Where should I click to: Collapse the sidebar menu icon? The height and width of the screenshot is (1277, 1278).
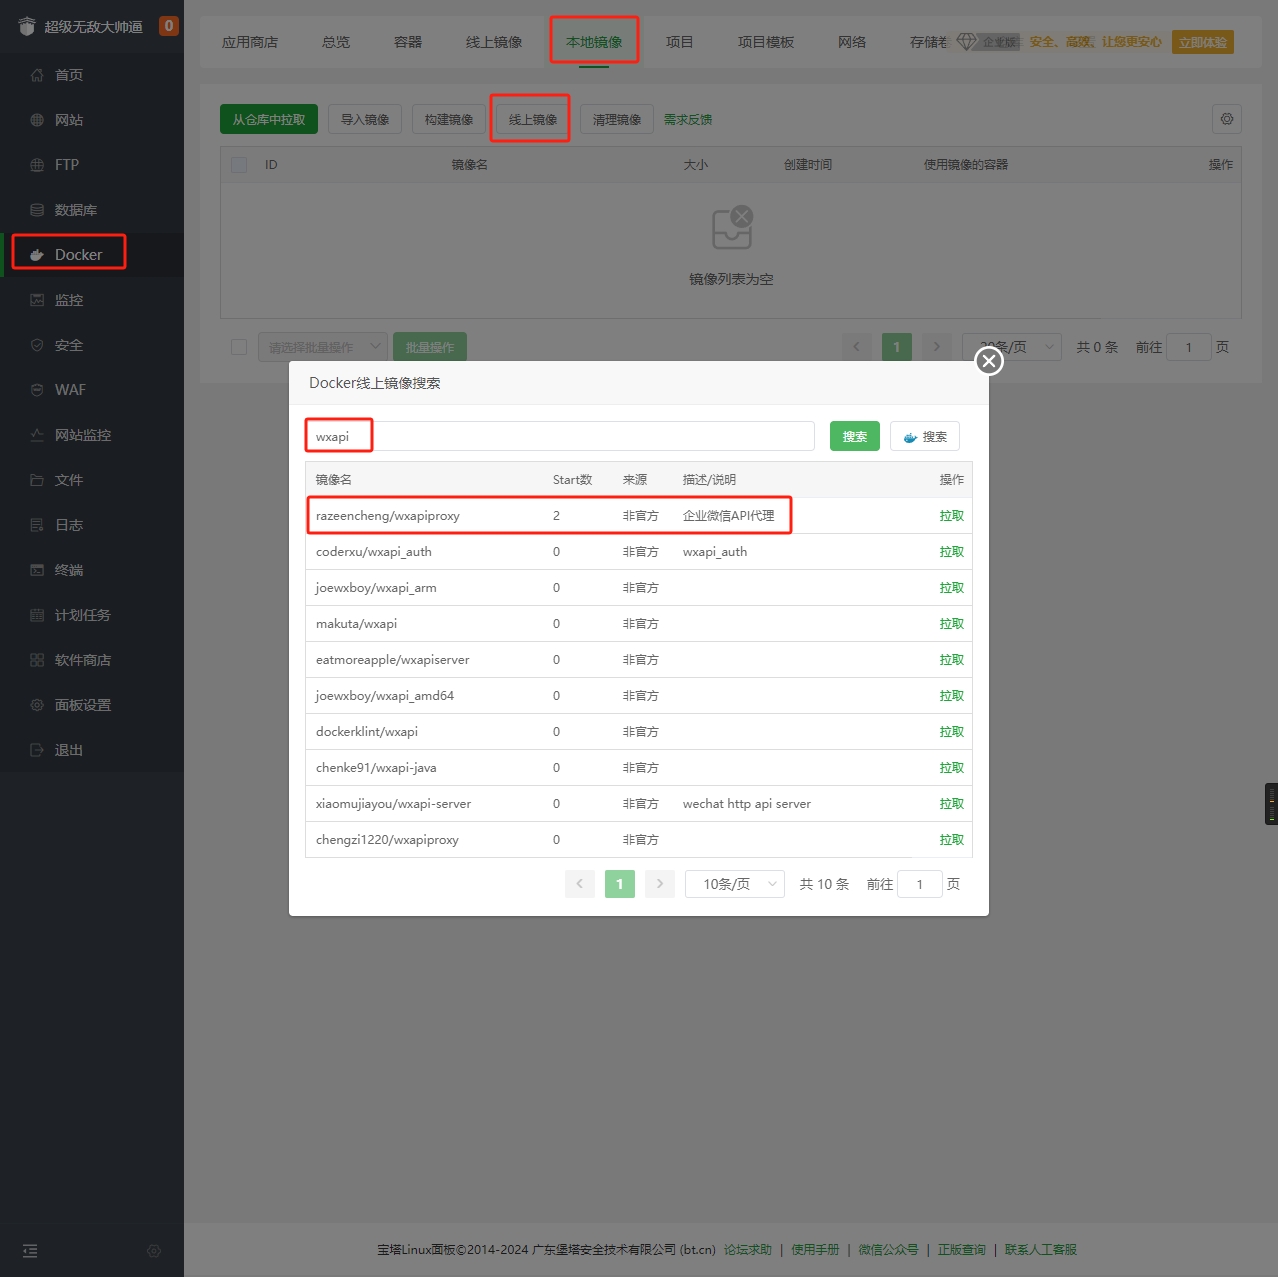click(30, 1251)
